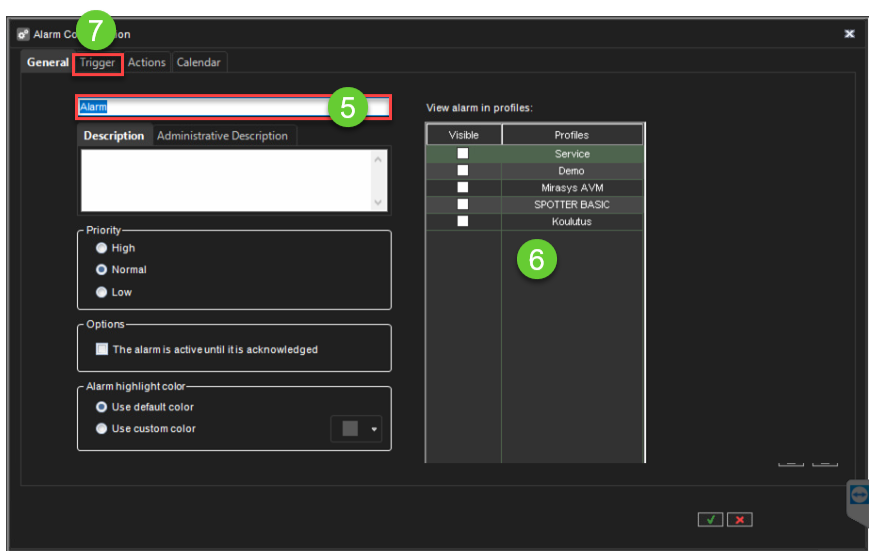Toggle alarm active until acknowledged option
This screenshot has width=872, height=551.
pyautogui.click(x=102, y=350)
